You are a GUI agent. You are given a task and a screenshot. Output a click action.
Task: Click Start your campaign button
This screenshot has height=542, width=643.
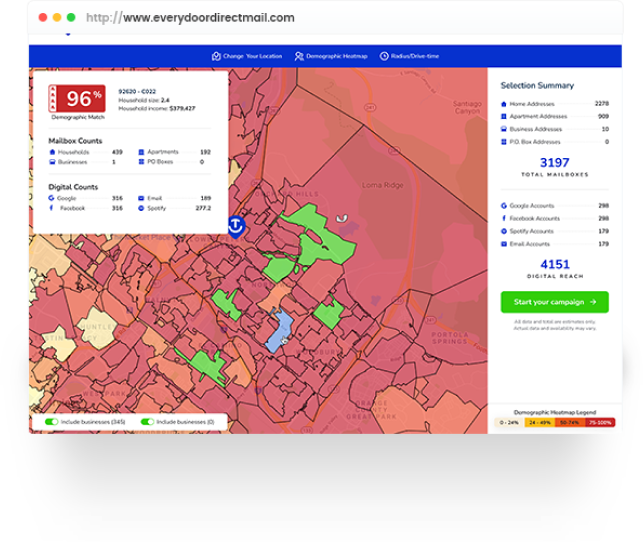554,302
